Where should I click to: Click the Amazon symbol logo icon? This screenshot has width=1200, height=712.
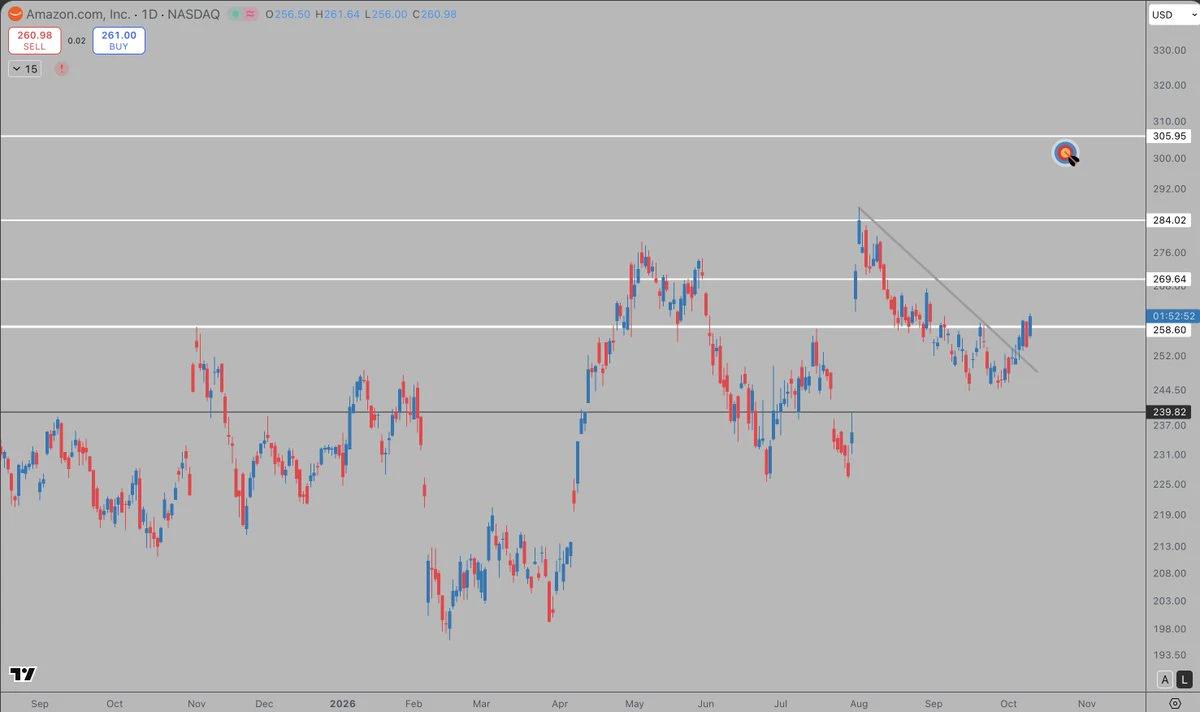[x=15, y=14]
